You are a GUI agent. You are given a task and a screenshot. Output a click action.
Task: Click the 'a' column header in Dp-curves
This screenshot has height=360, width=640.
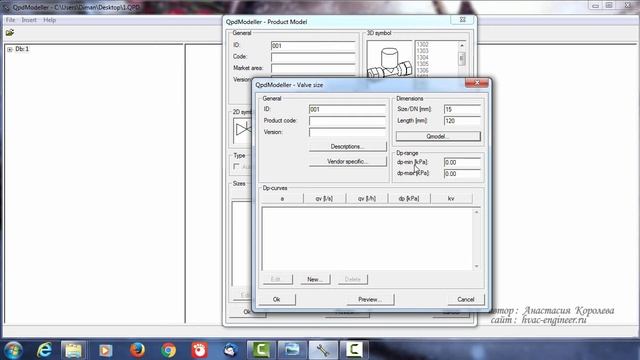[282, 198]
